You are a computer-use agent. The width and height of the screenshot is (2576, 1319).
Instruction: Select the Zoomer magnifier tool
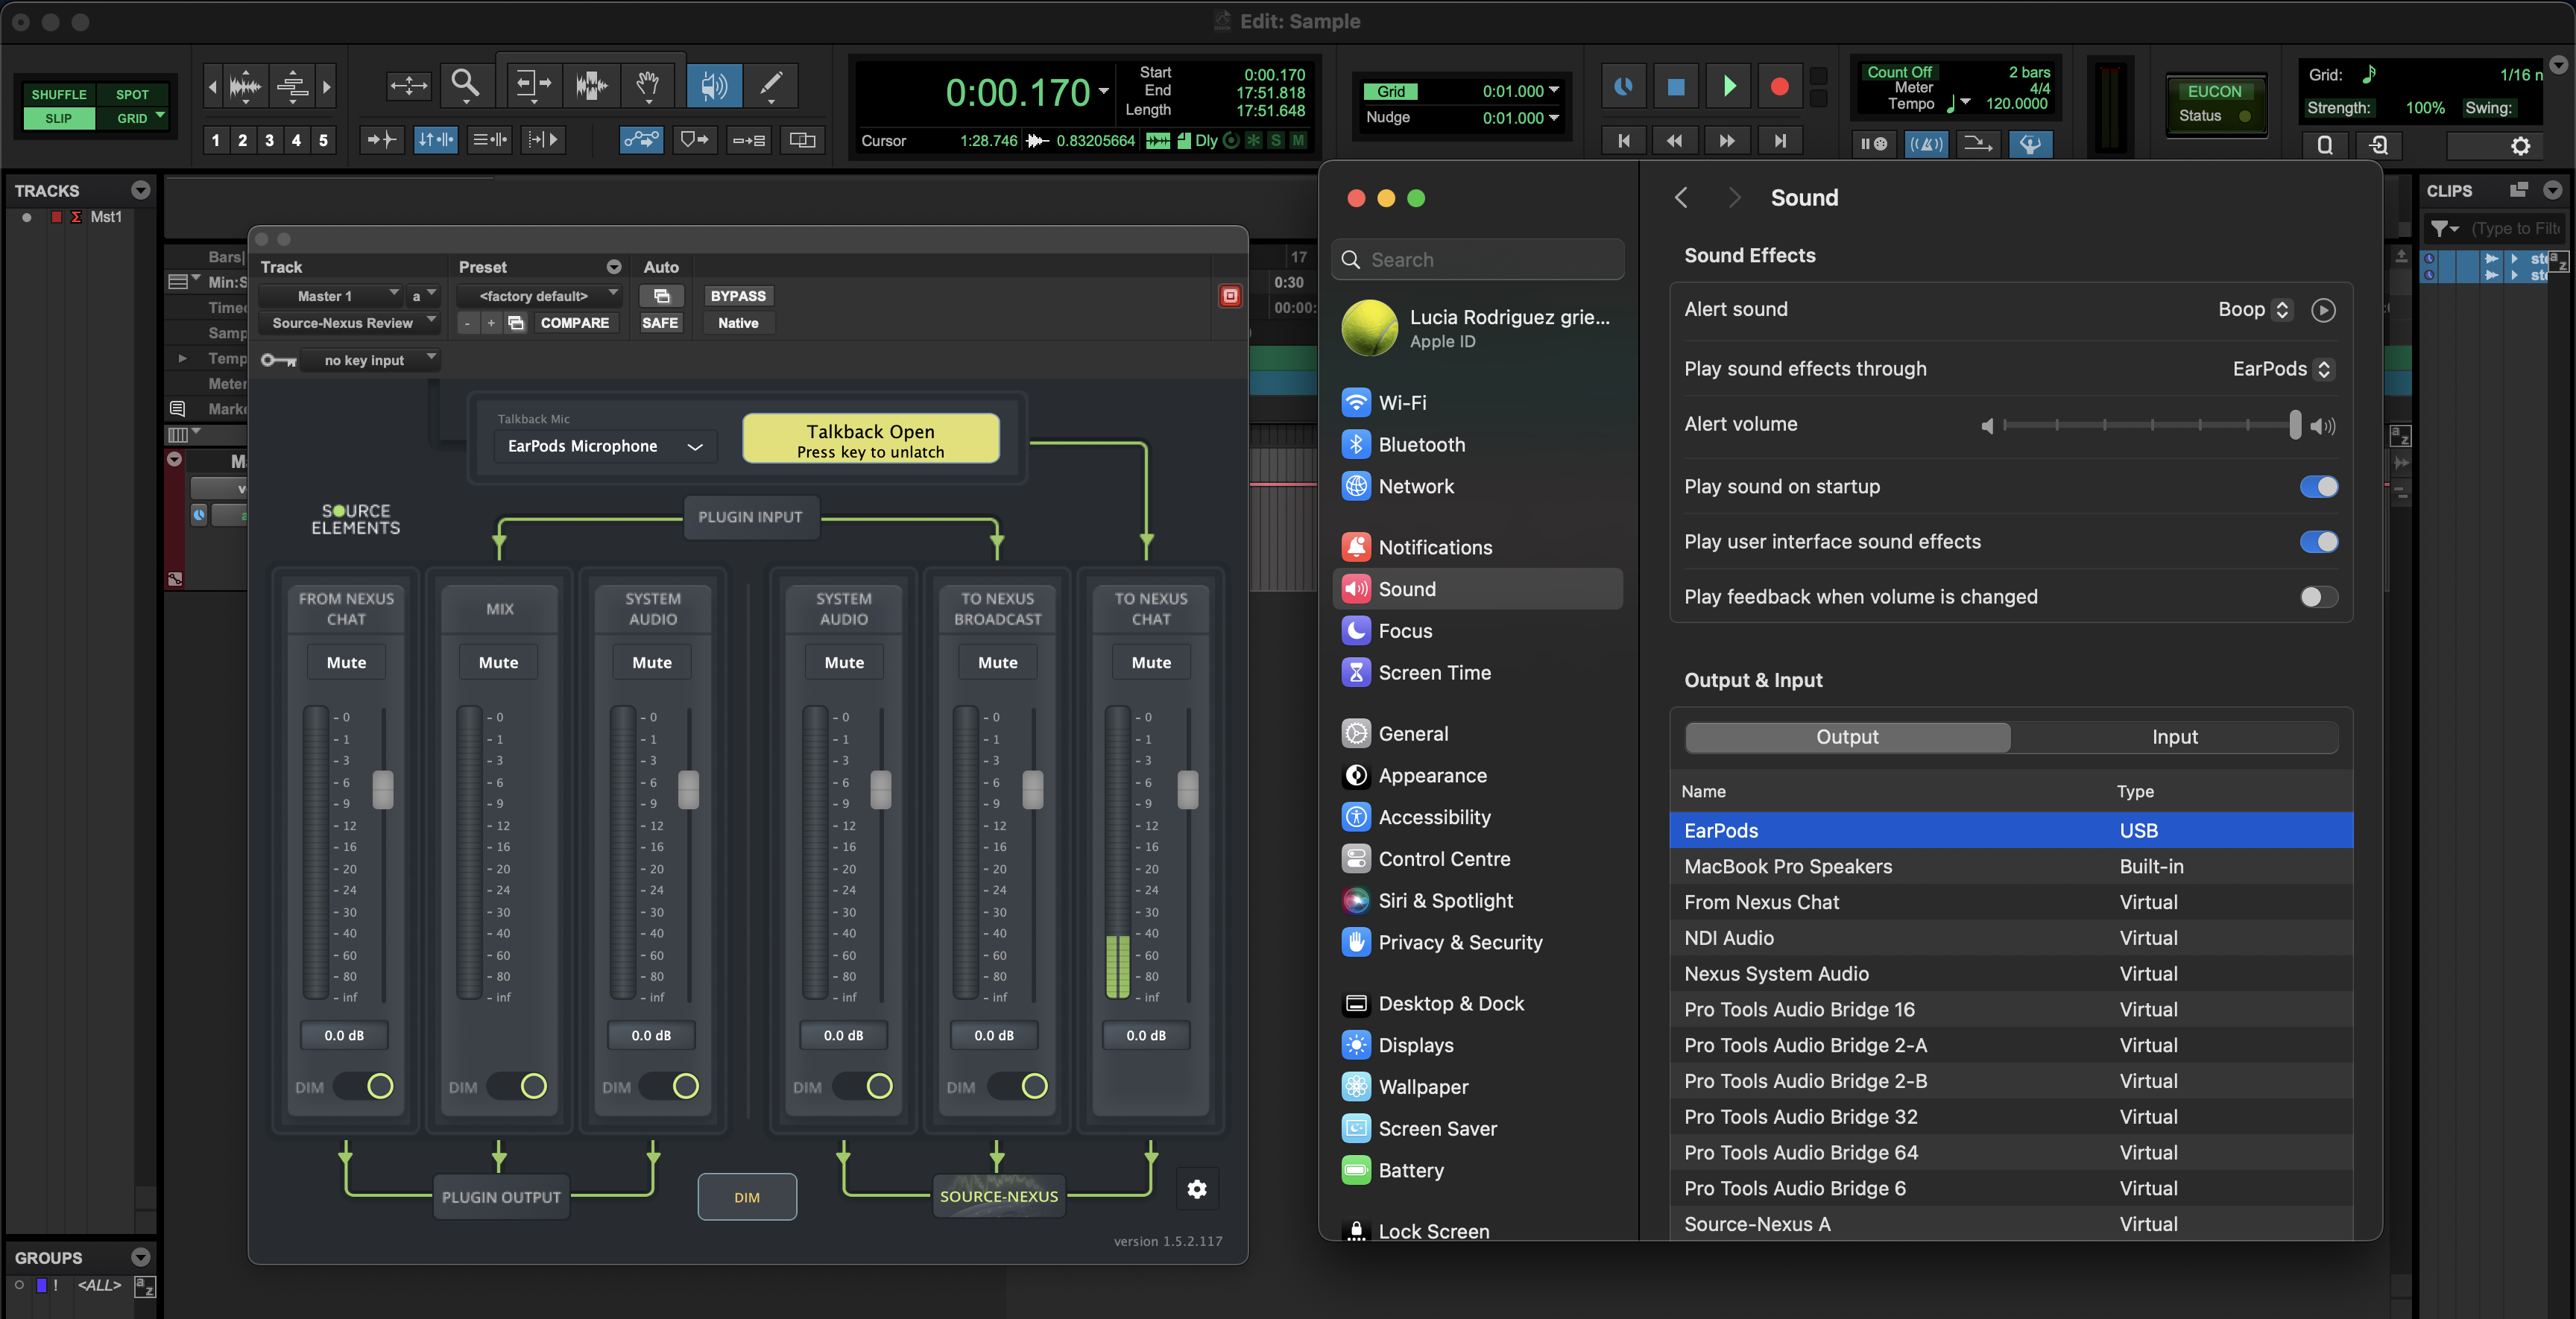pyautogui.click(x=465, y=85)
